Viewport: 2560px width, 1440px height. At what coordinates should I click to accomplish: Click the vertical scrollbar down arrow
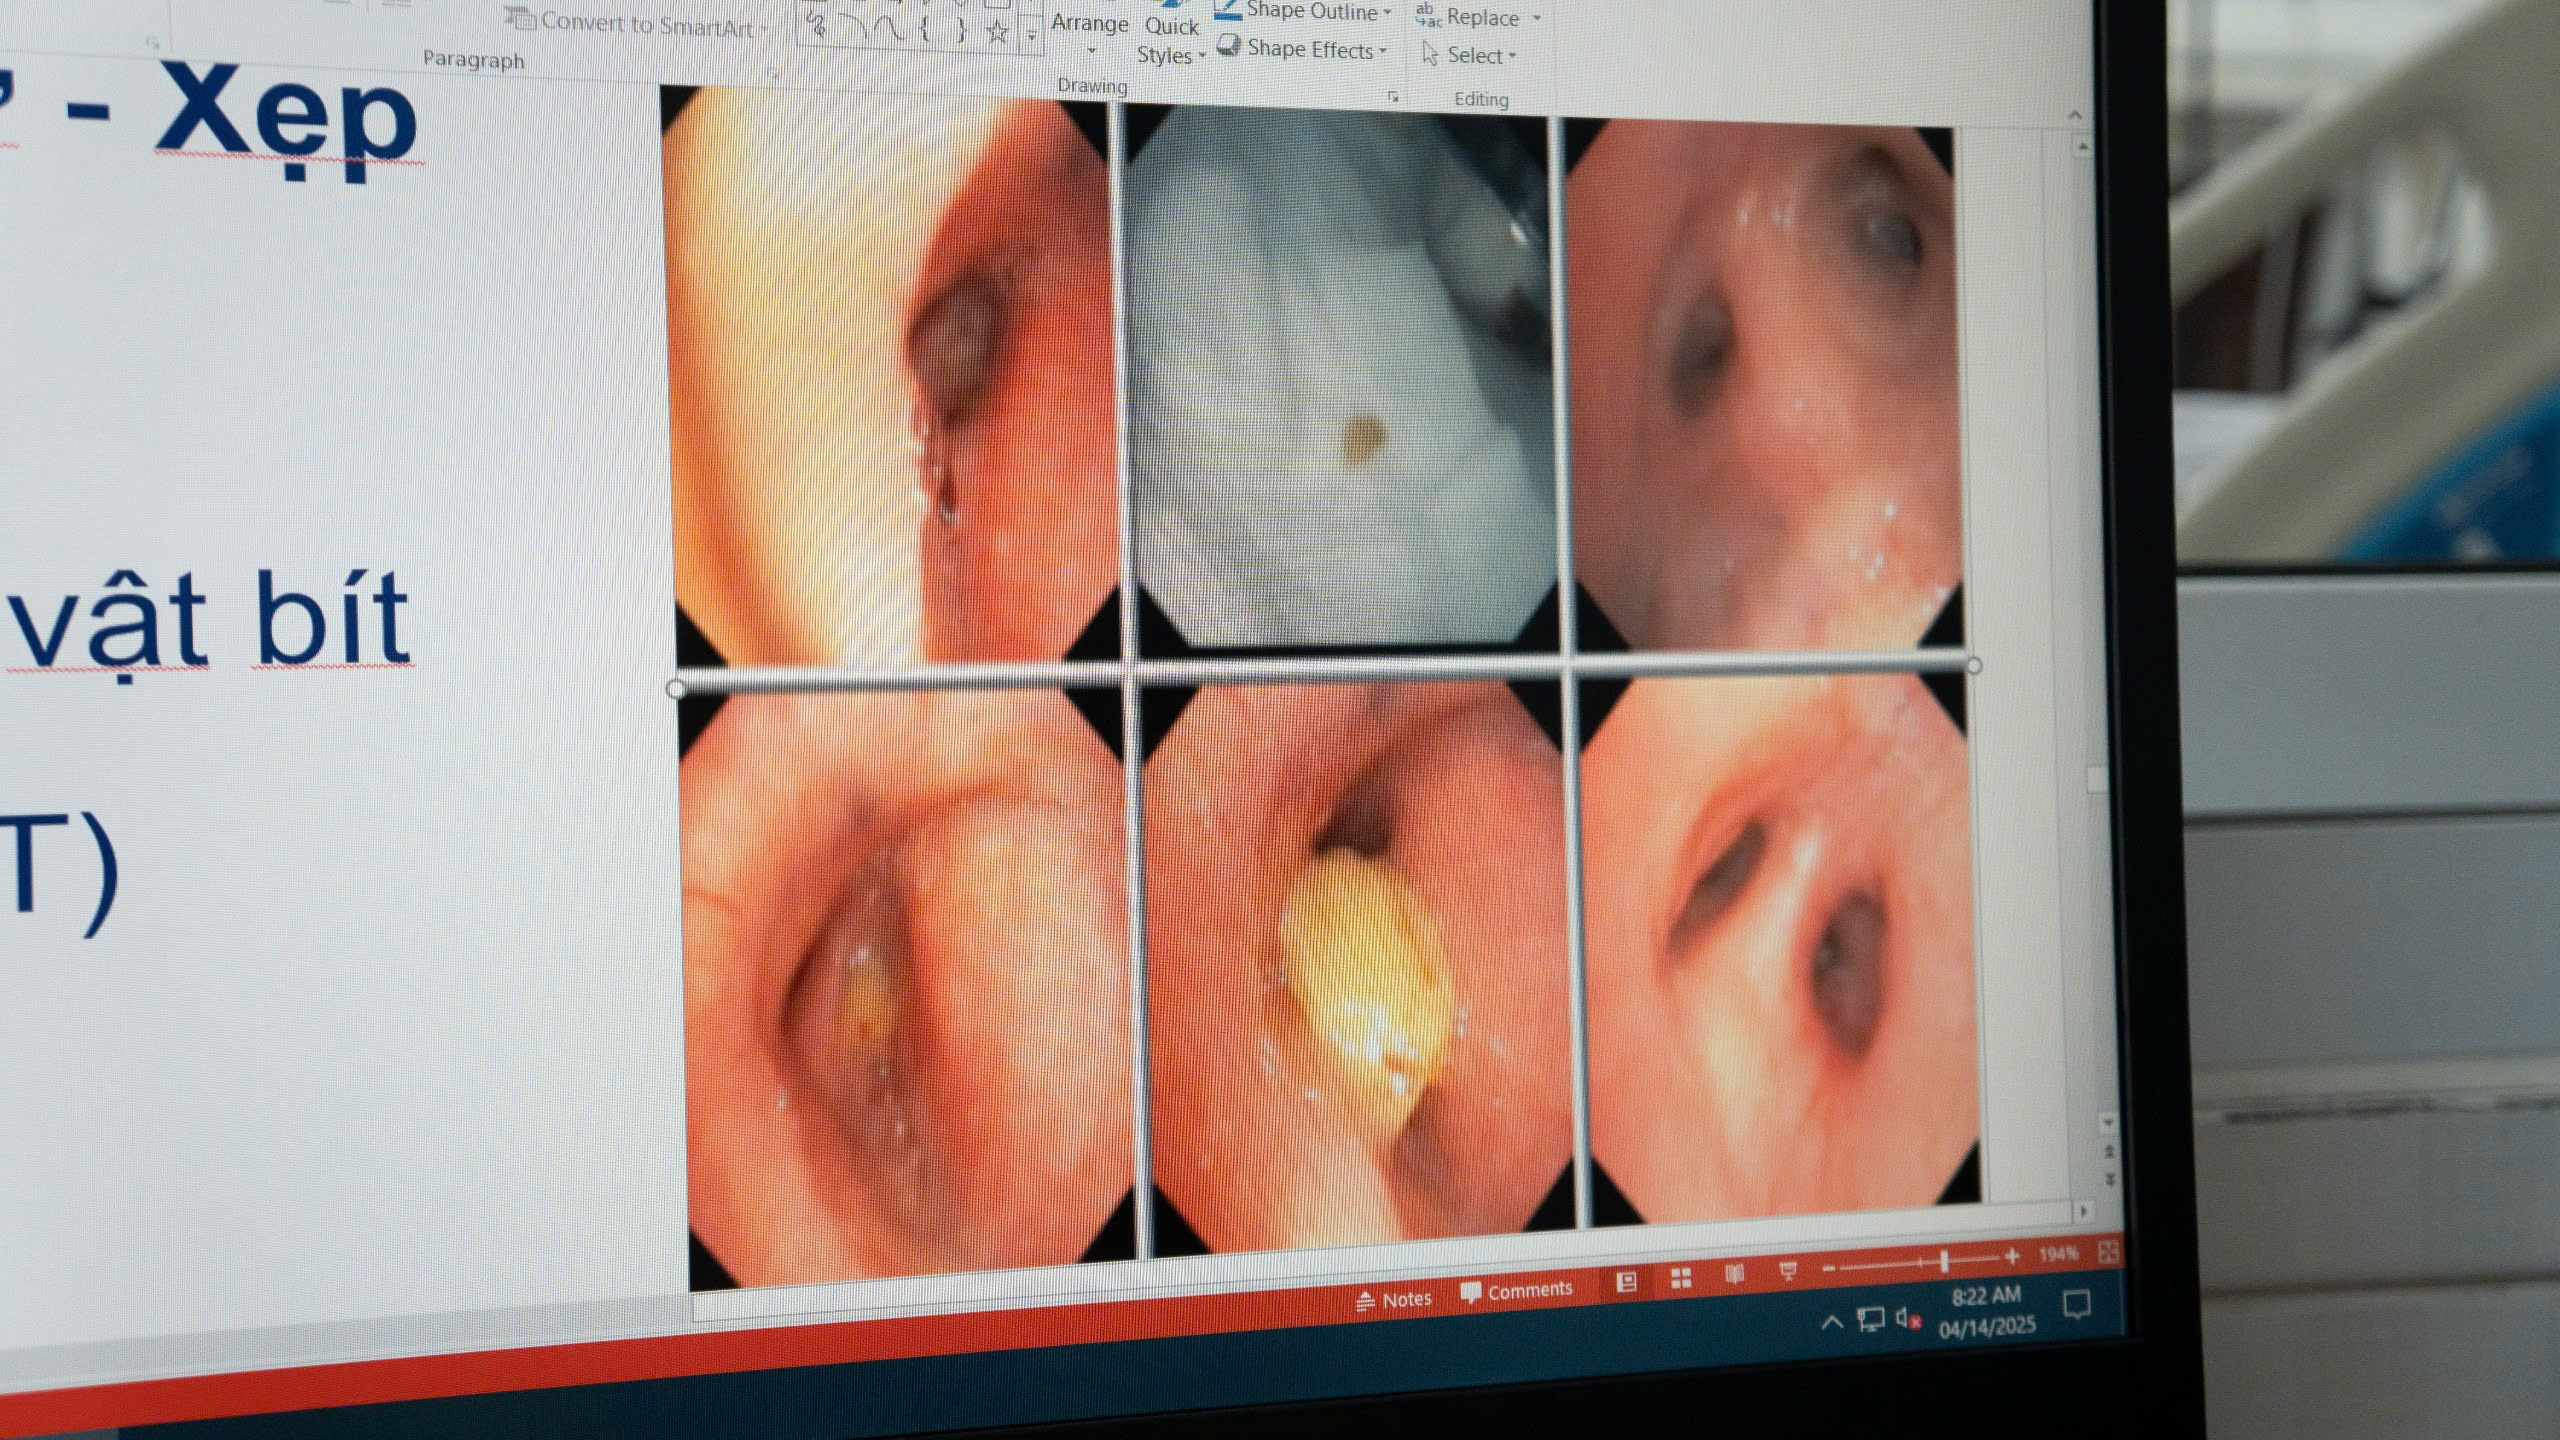2109,1124
